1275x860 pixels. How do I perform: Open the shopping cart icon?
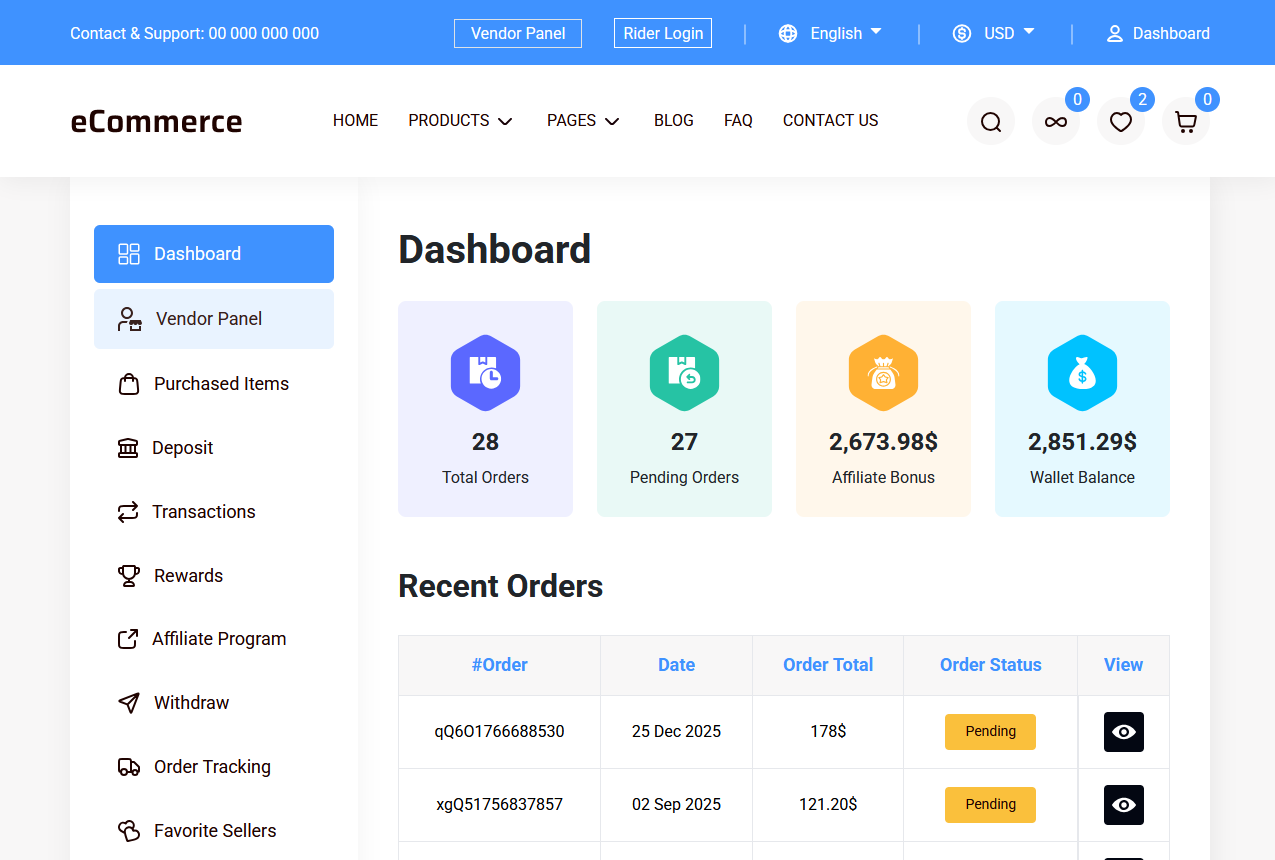[x=1185, y=122]
